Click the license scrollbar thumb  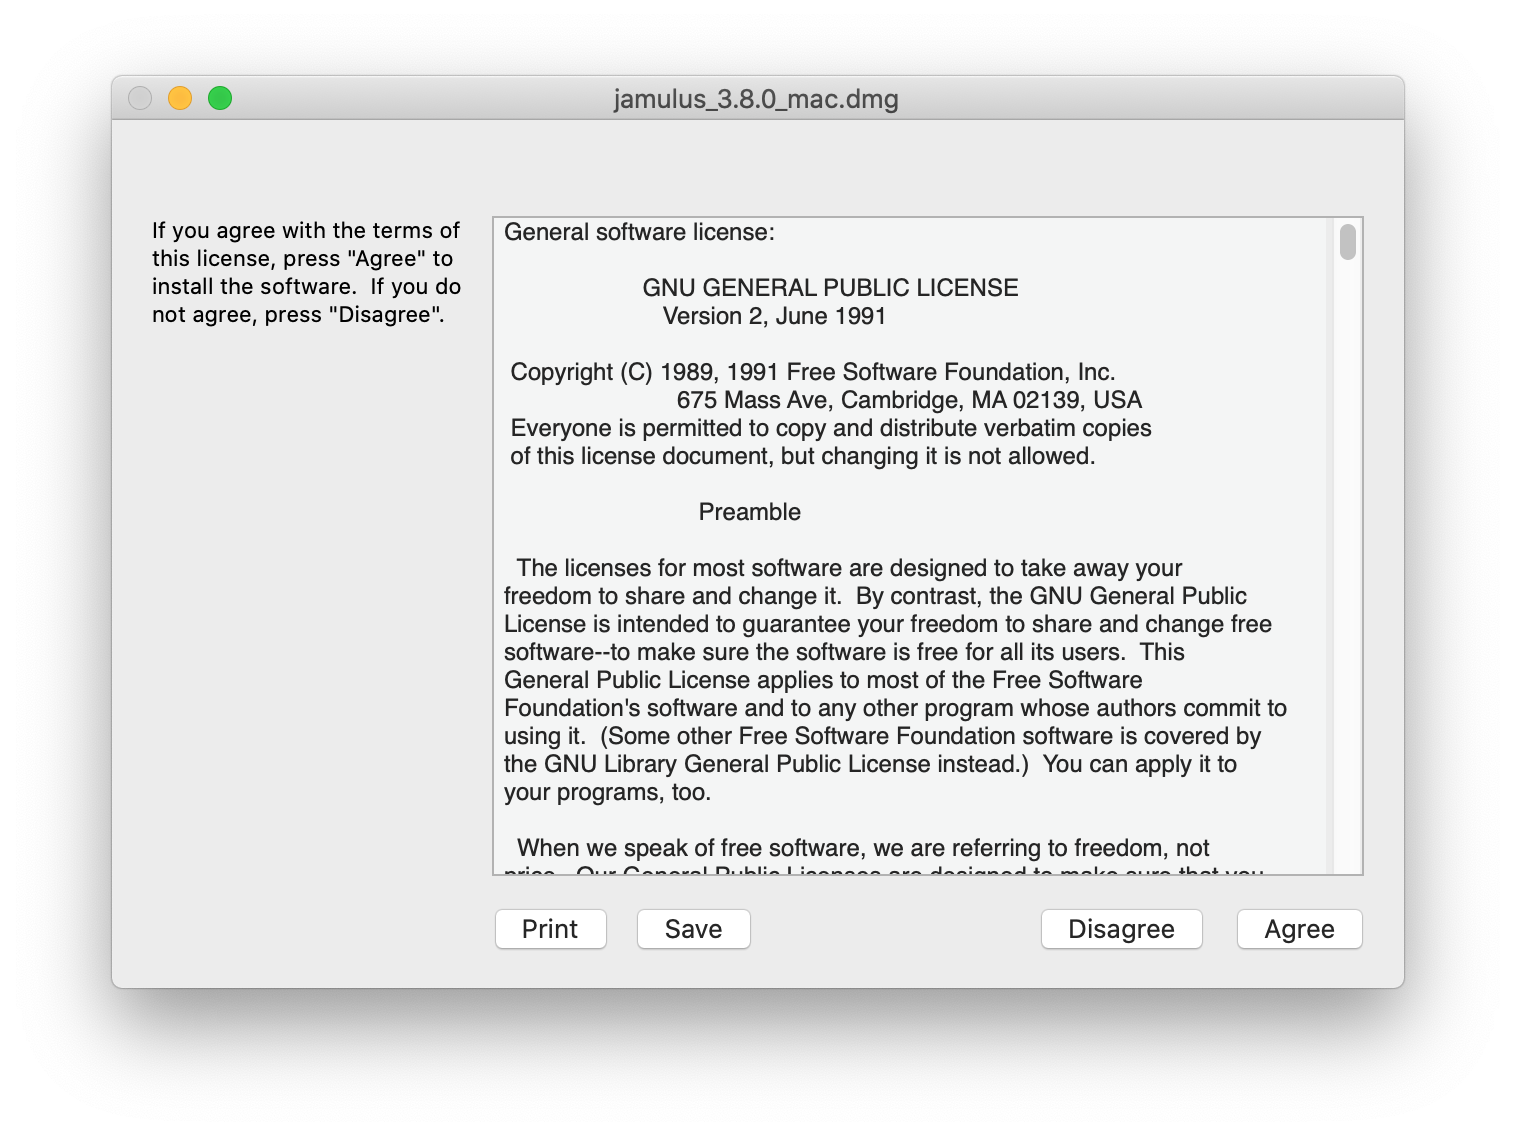(x=1347, y=242)
